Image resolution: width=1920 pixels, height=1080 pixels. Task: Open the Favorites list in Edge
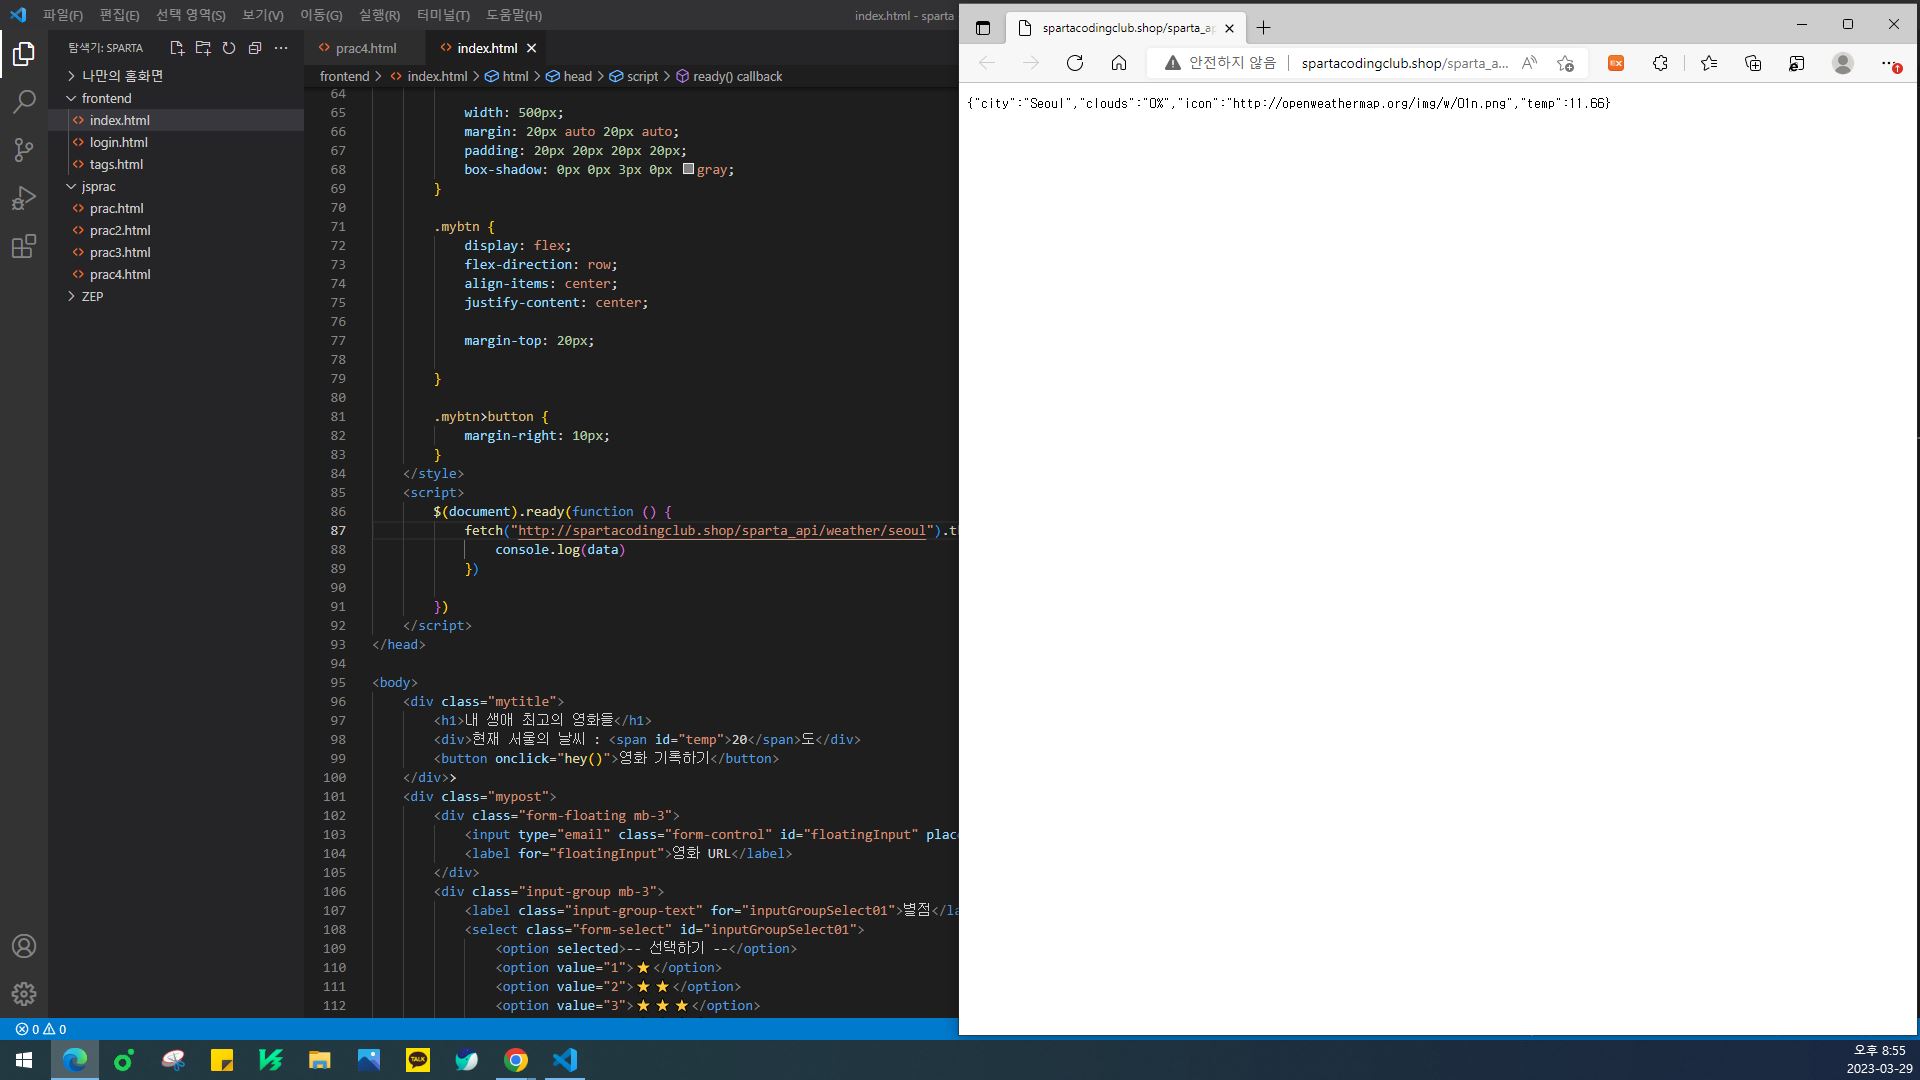coord(1709,63)
